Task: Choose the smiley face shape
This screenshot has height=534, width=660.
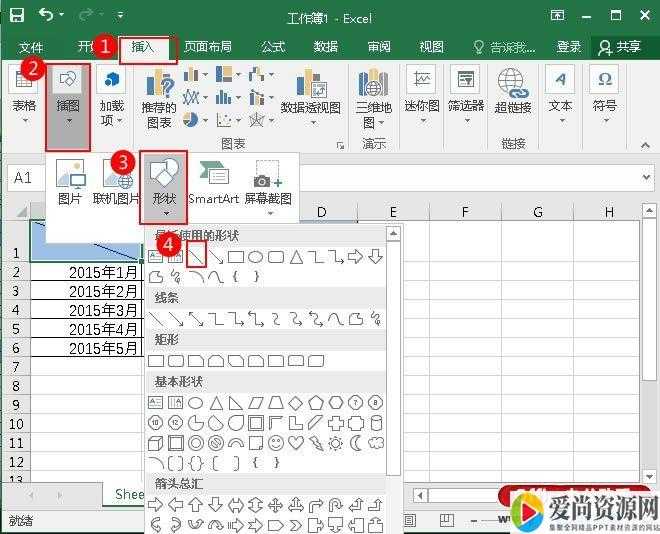Action: click(276, 442)
